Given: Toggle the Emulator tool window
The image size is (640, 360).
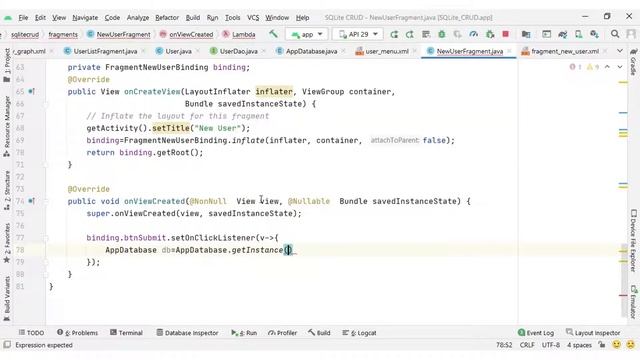Looking at the screenshot, I should tap(633, 302).
